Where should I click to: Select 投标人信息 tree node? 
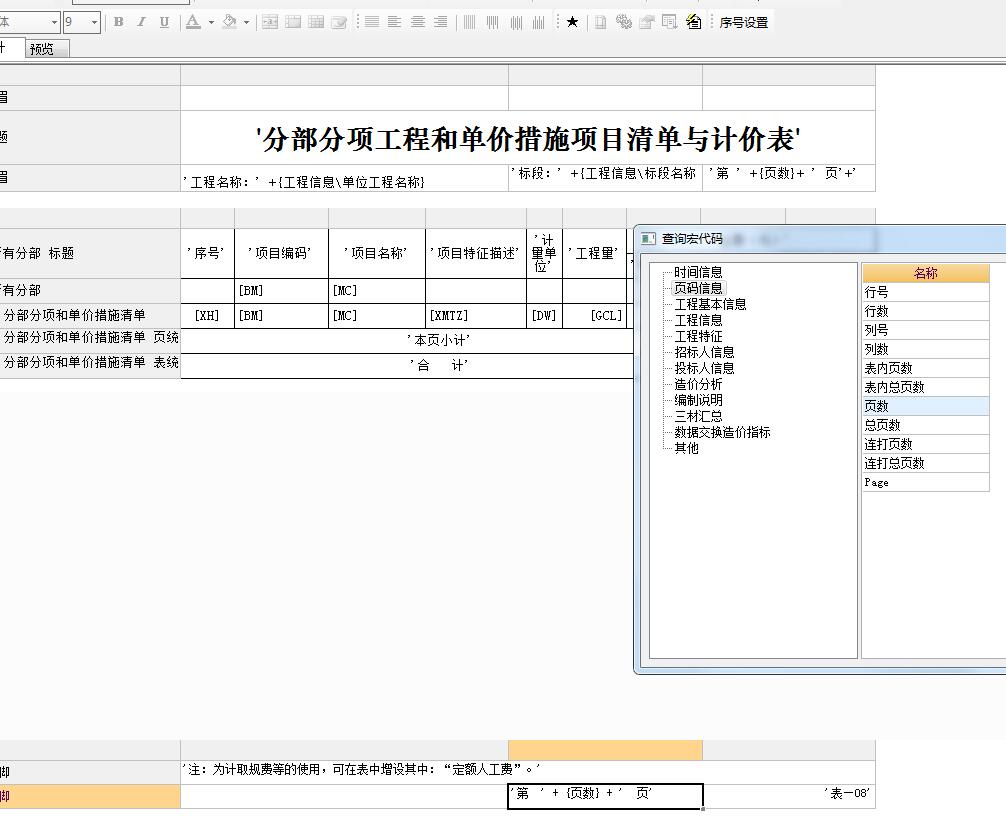[704, 368]
